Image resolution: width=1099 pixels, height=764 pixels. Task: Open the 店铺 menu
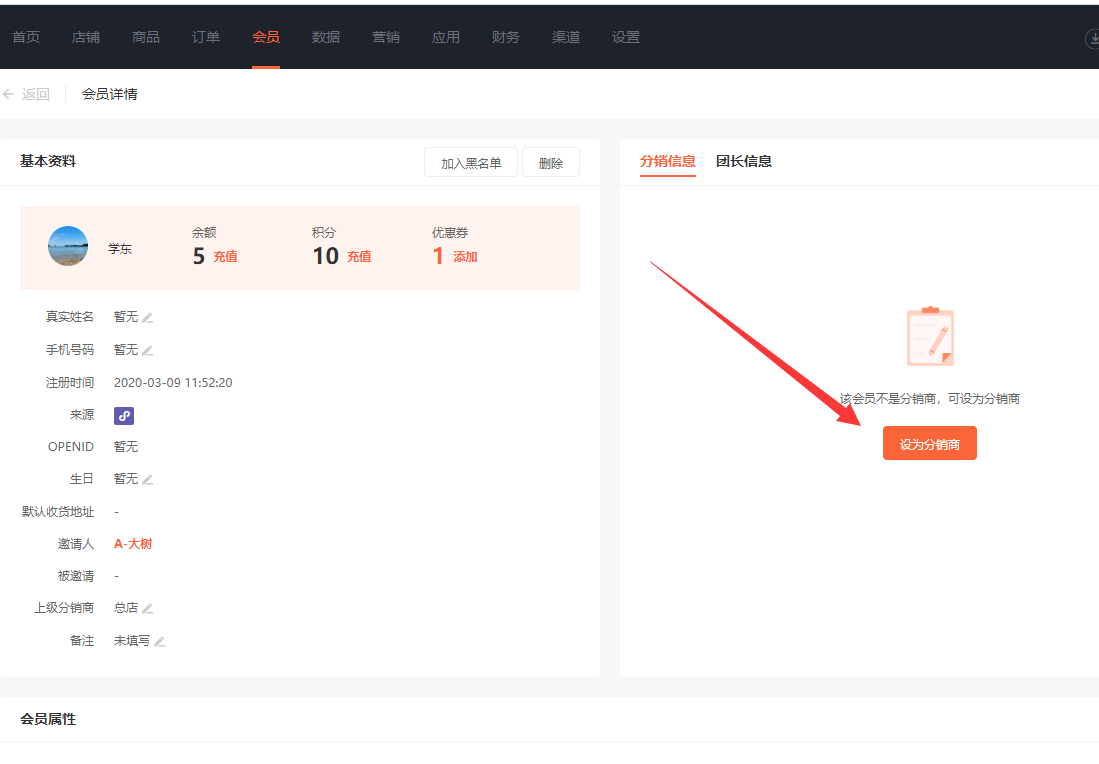point(86,37)
